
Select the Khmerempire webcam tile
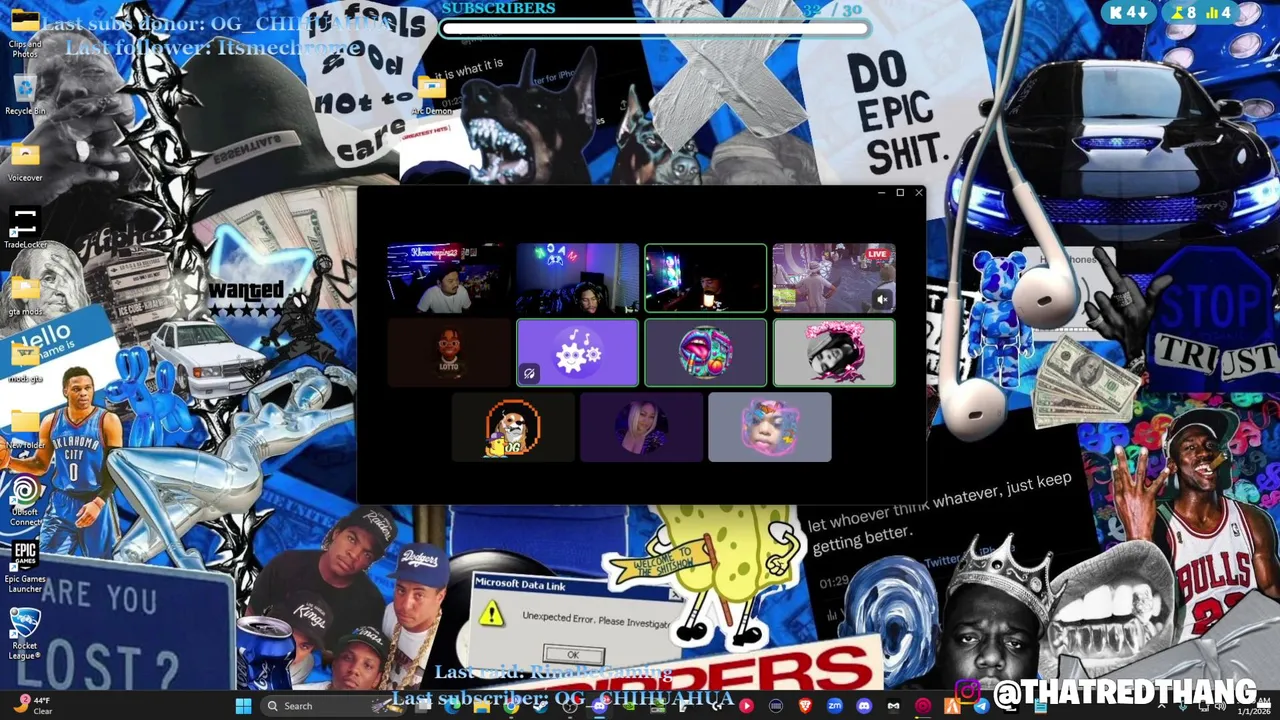point(448,278)
